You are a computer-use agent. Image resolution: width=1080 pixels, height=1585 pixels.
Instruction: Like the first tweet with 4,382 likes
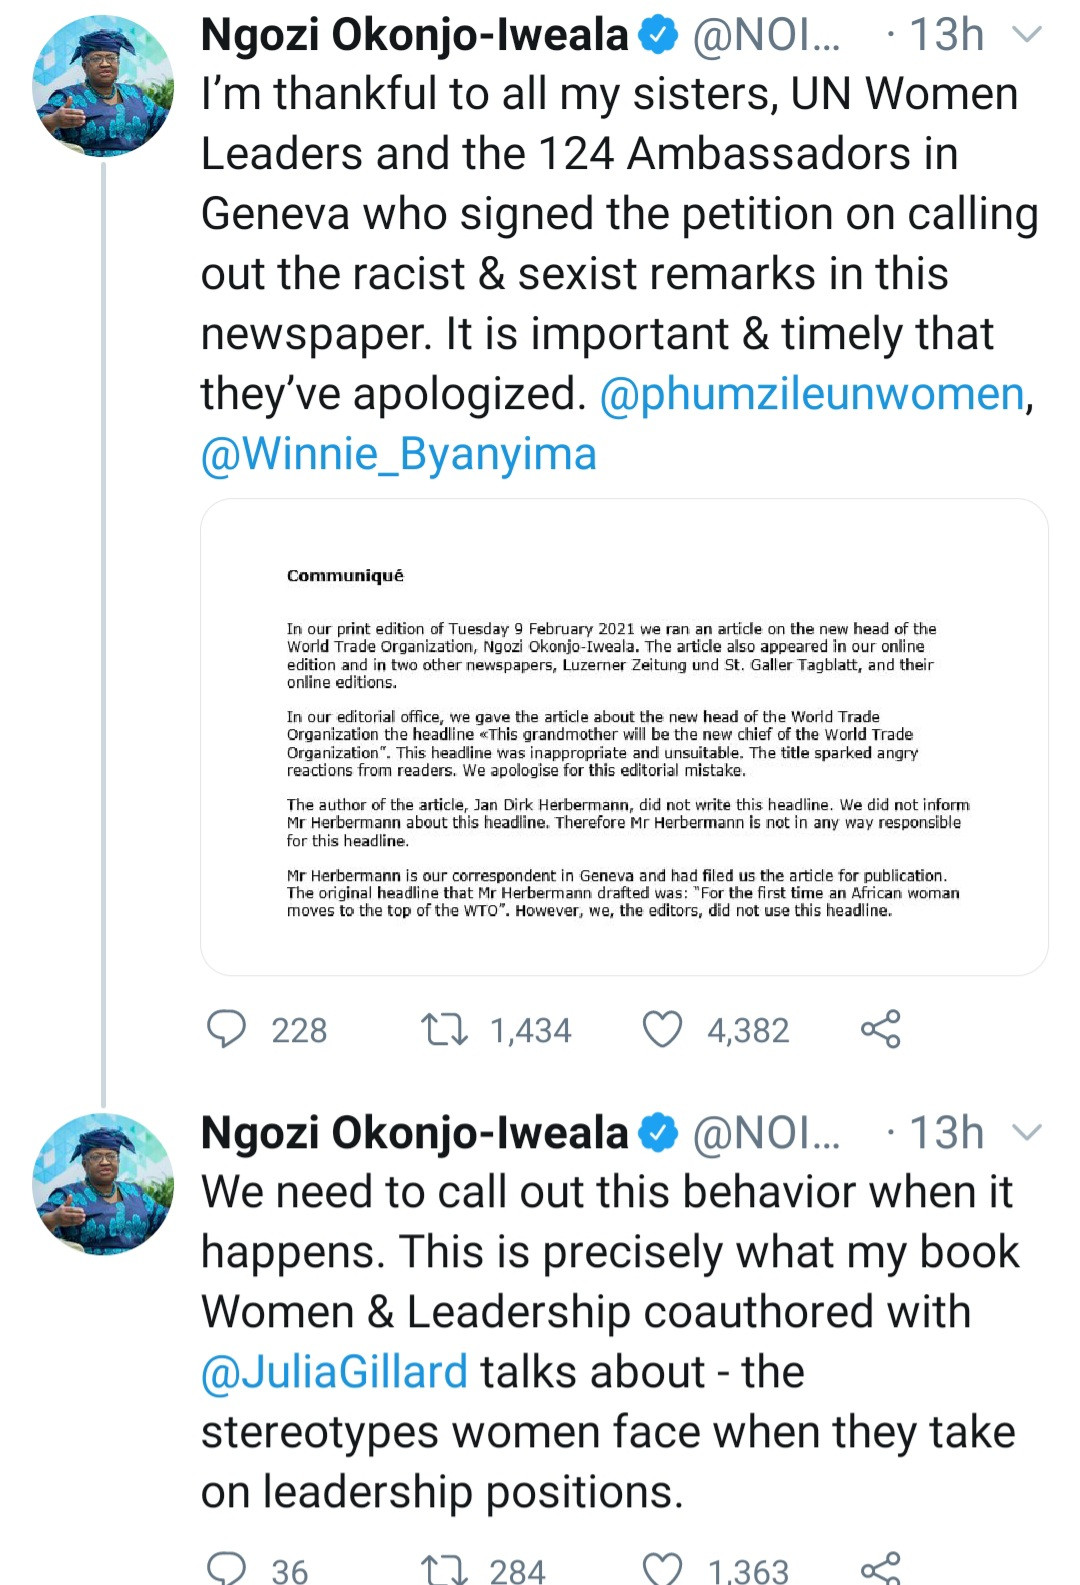[x=662, y=1029]
